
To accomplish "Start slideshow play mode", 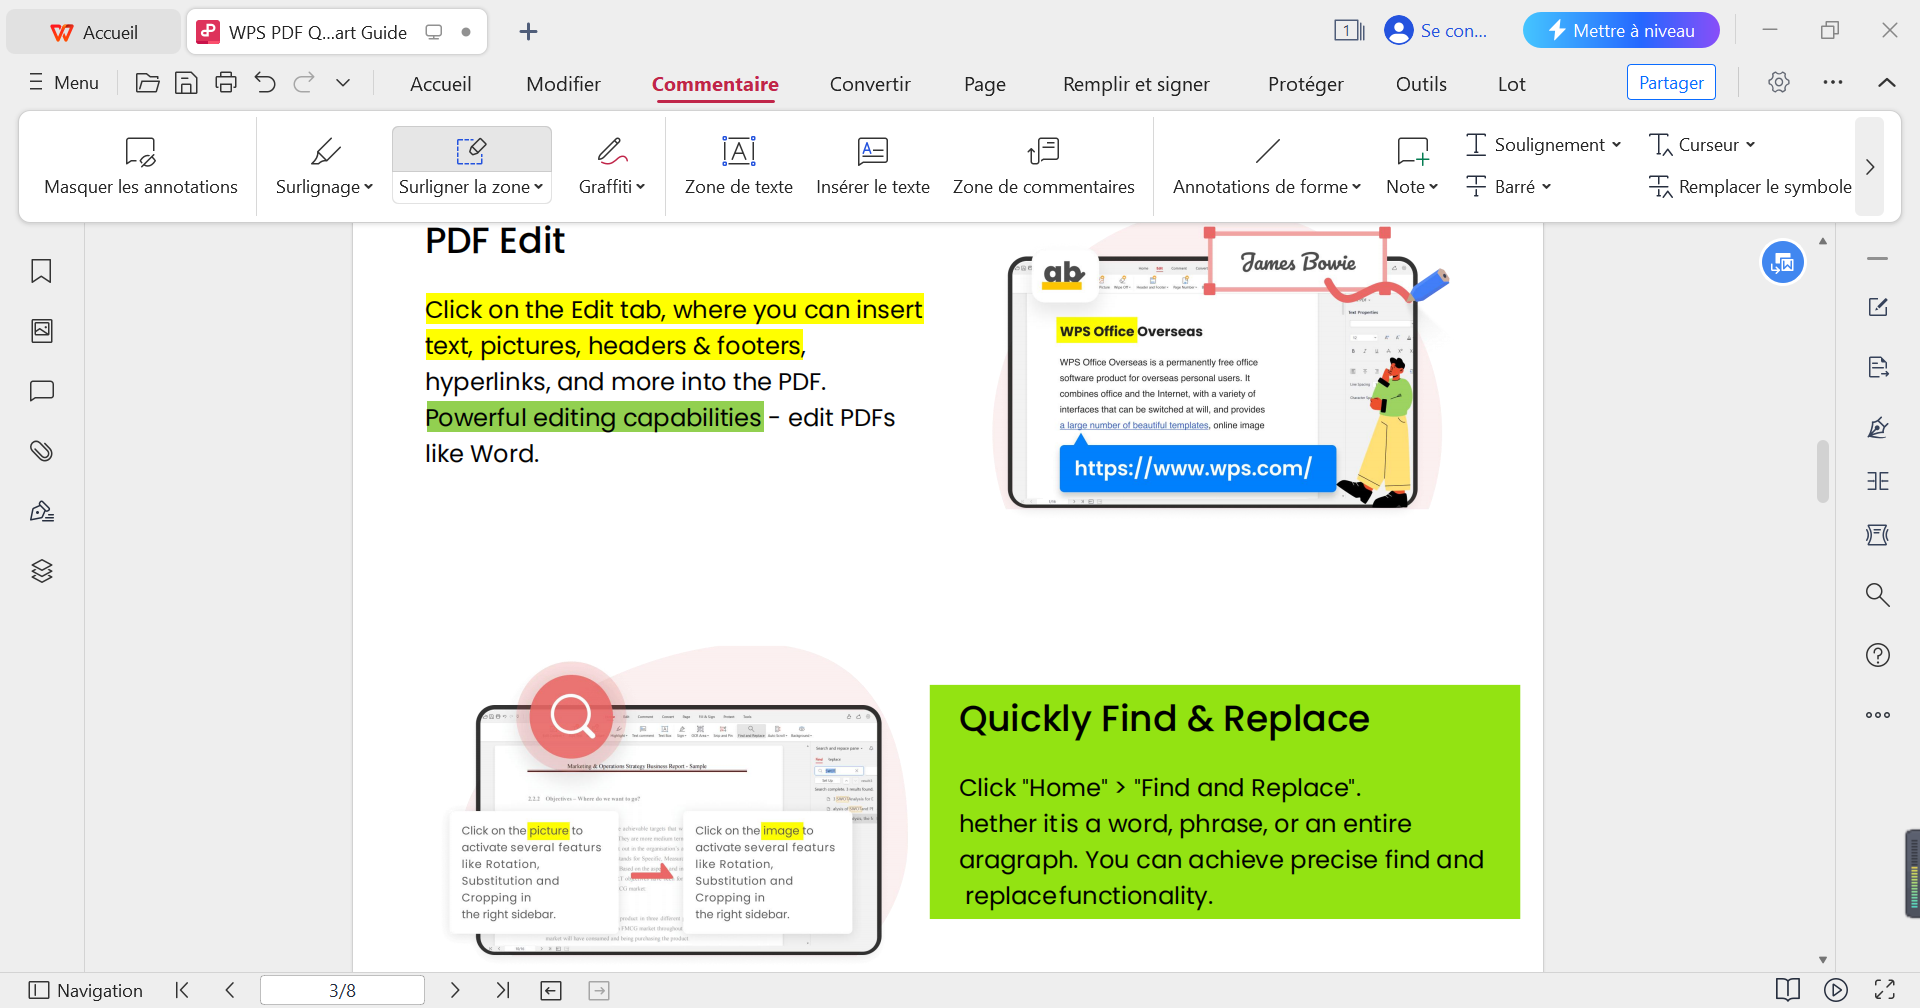I will [1836, 990].
